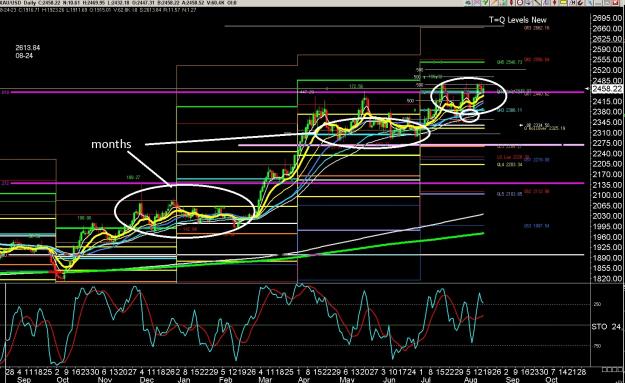Click the round clock-style icon in top toolbar

(x=520, y=2)
